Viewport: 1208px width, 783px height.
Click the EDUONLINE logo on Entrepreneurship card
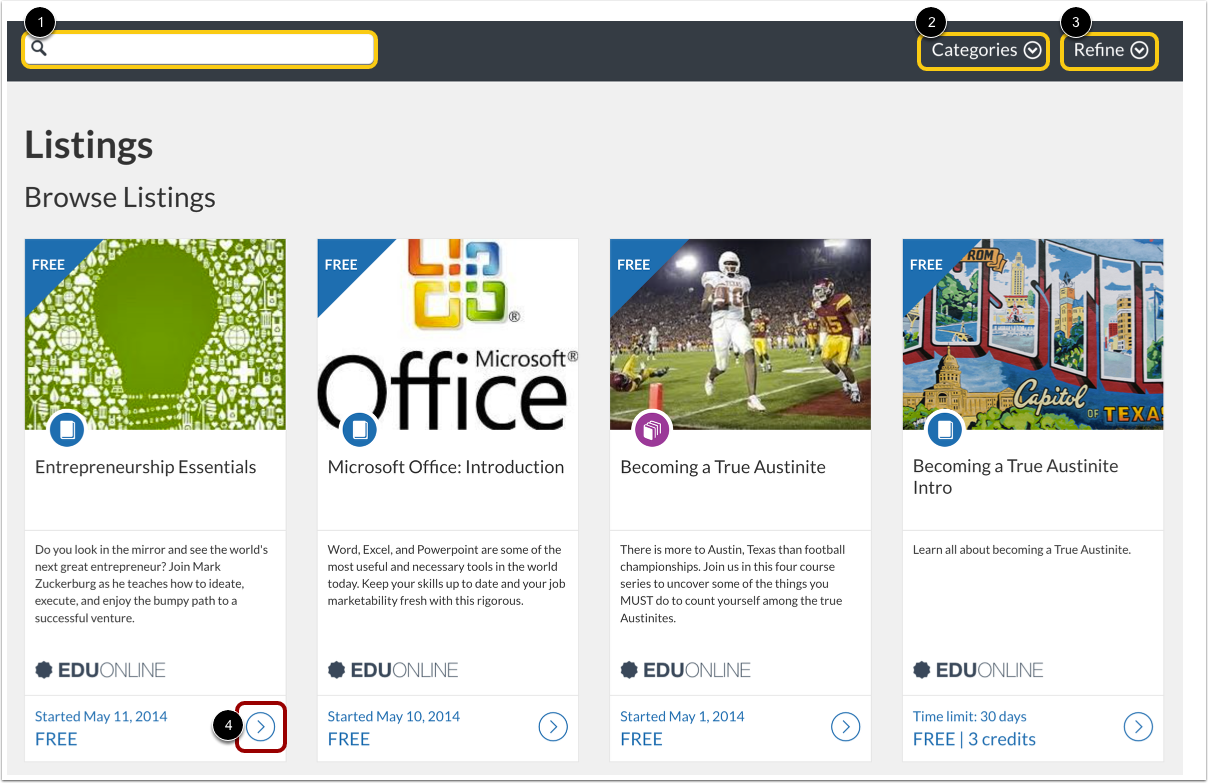point(100,670)
